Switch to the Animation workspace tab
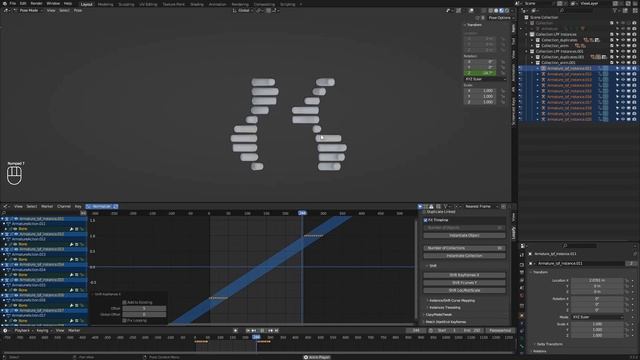Screen dimensions: 640x360 click(x=217, y=4)
